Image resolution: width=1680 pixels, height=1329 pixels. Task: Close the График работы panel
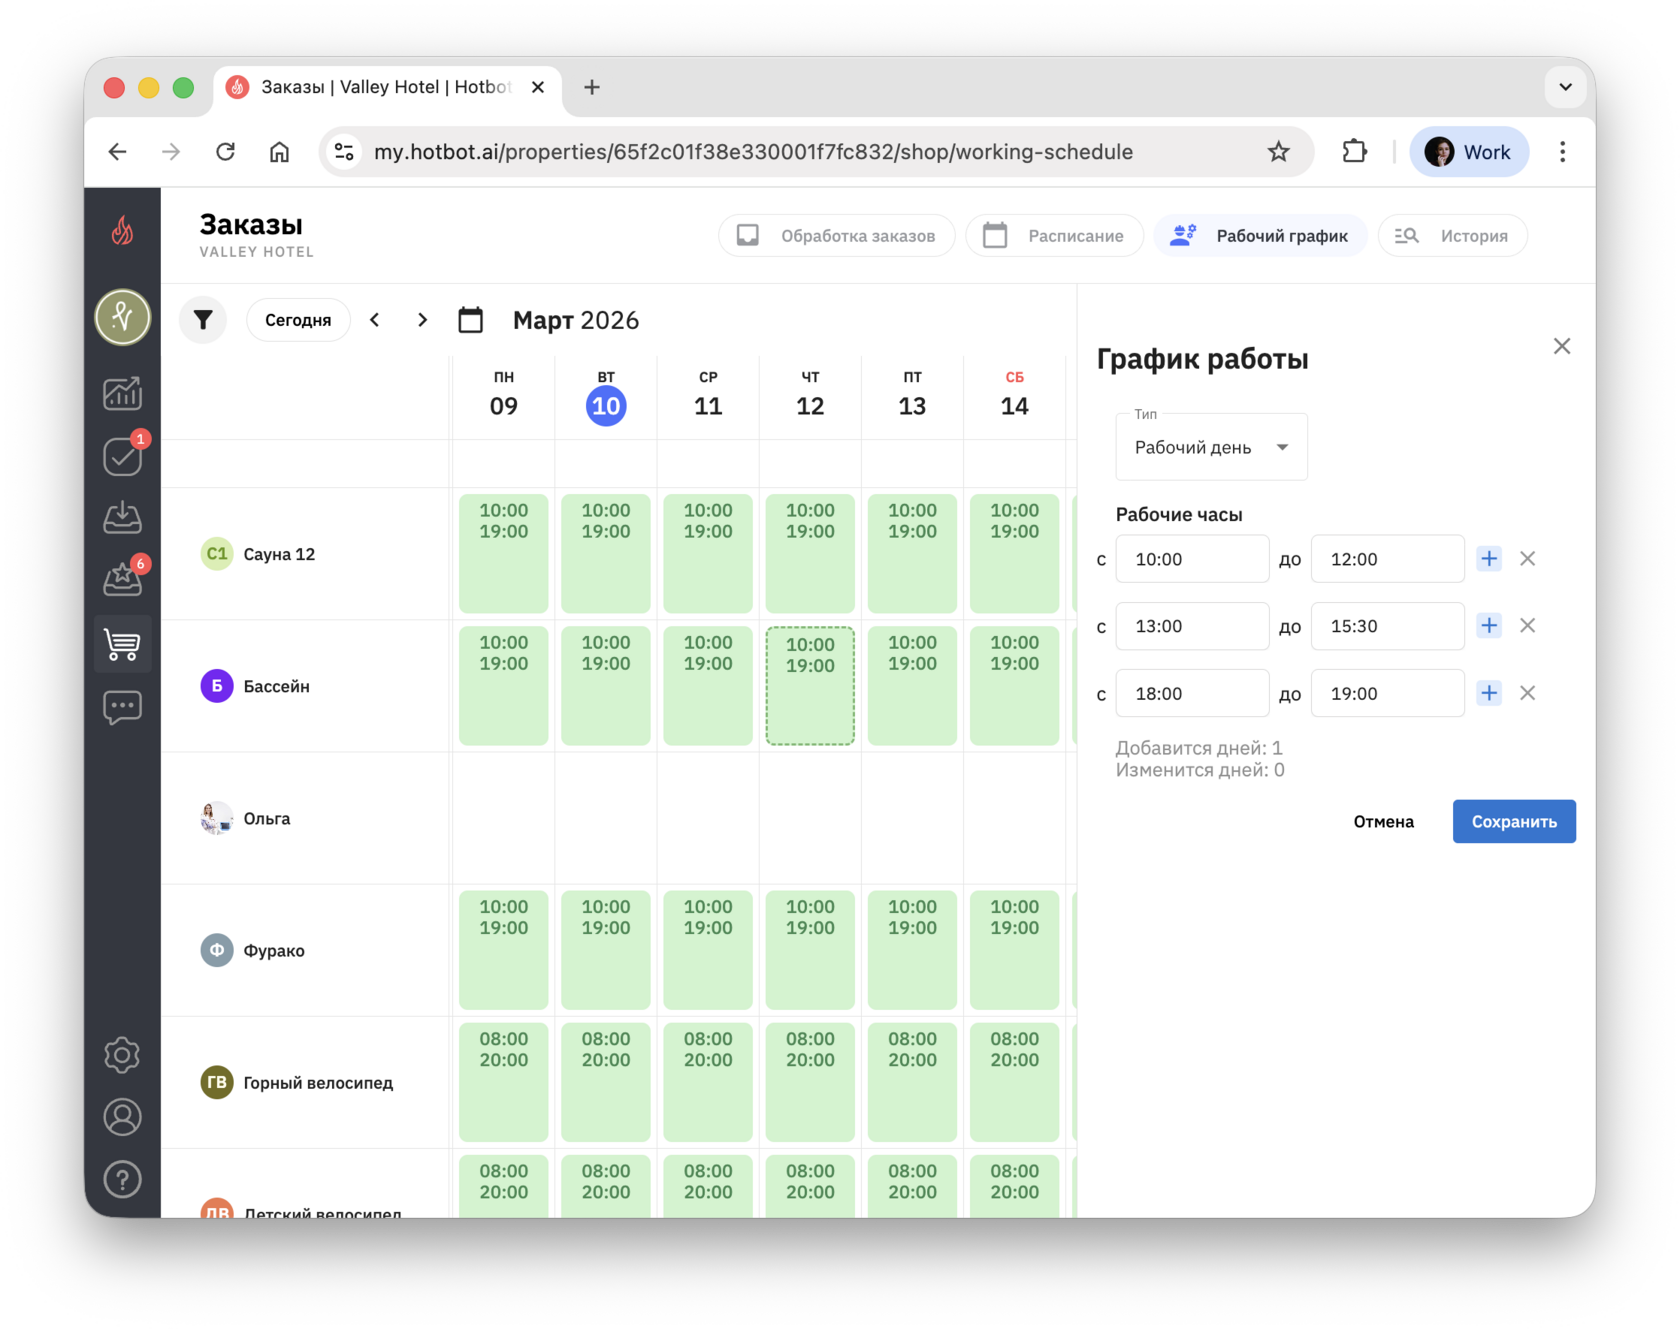coord(1562,346)
